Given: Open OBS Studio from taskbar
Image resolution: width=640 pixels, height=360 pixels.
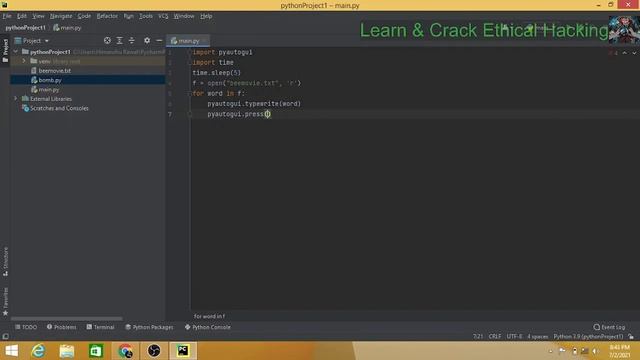Looking at the screenshot, I should click(x=154, y=351).
